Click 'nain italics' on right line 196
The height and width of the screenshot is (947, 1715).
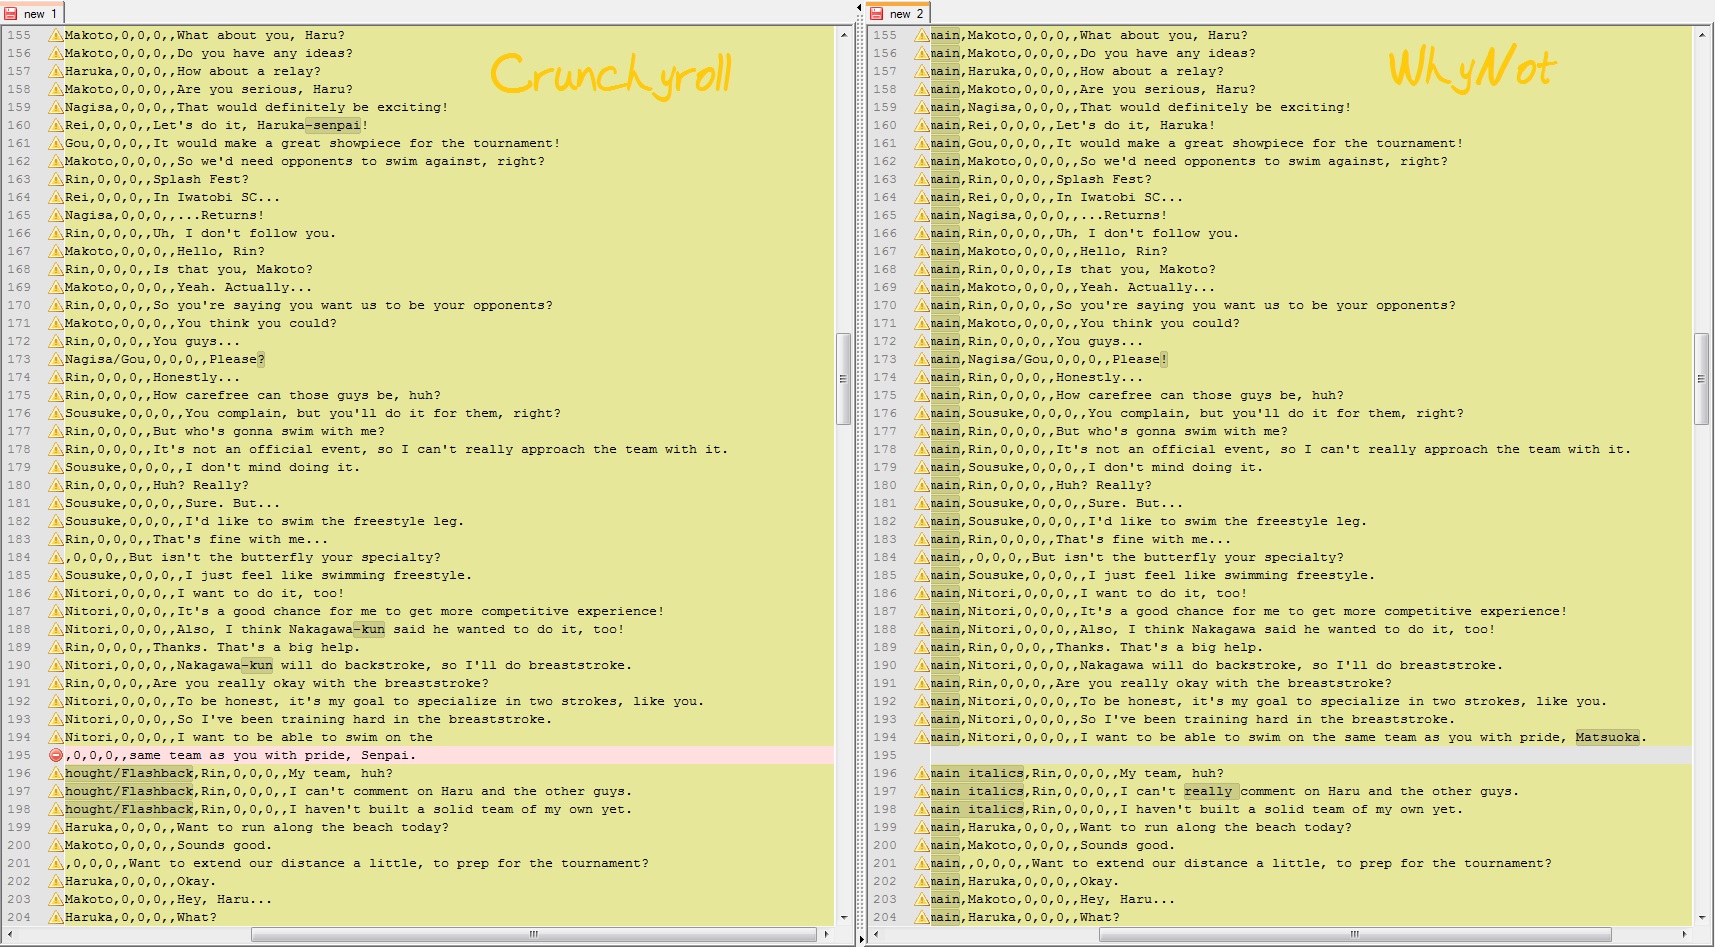[x=977, y=773]
